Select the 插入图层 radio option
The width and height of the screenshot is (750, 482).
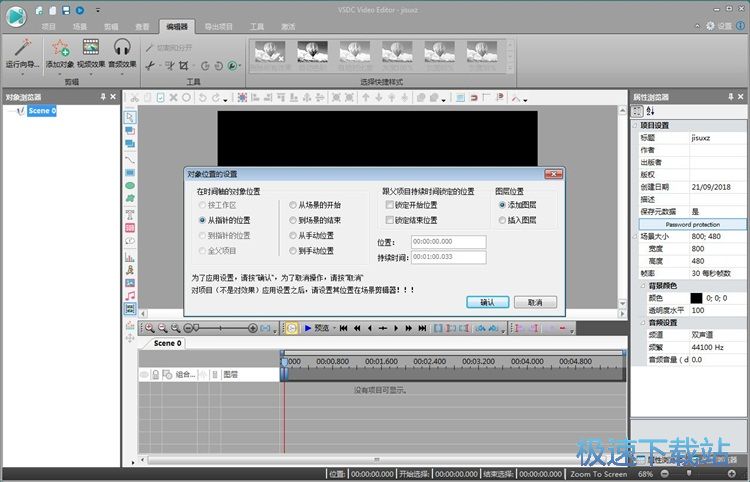click(502, 219)
